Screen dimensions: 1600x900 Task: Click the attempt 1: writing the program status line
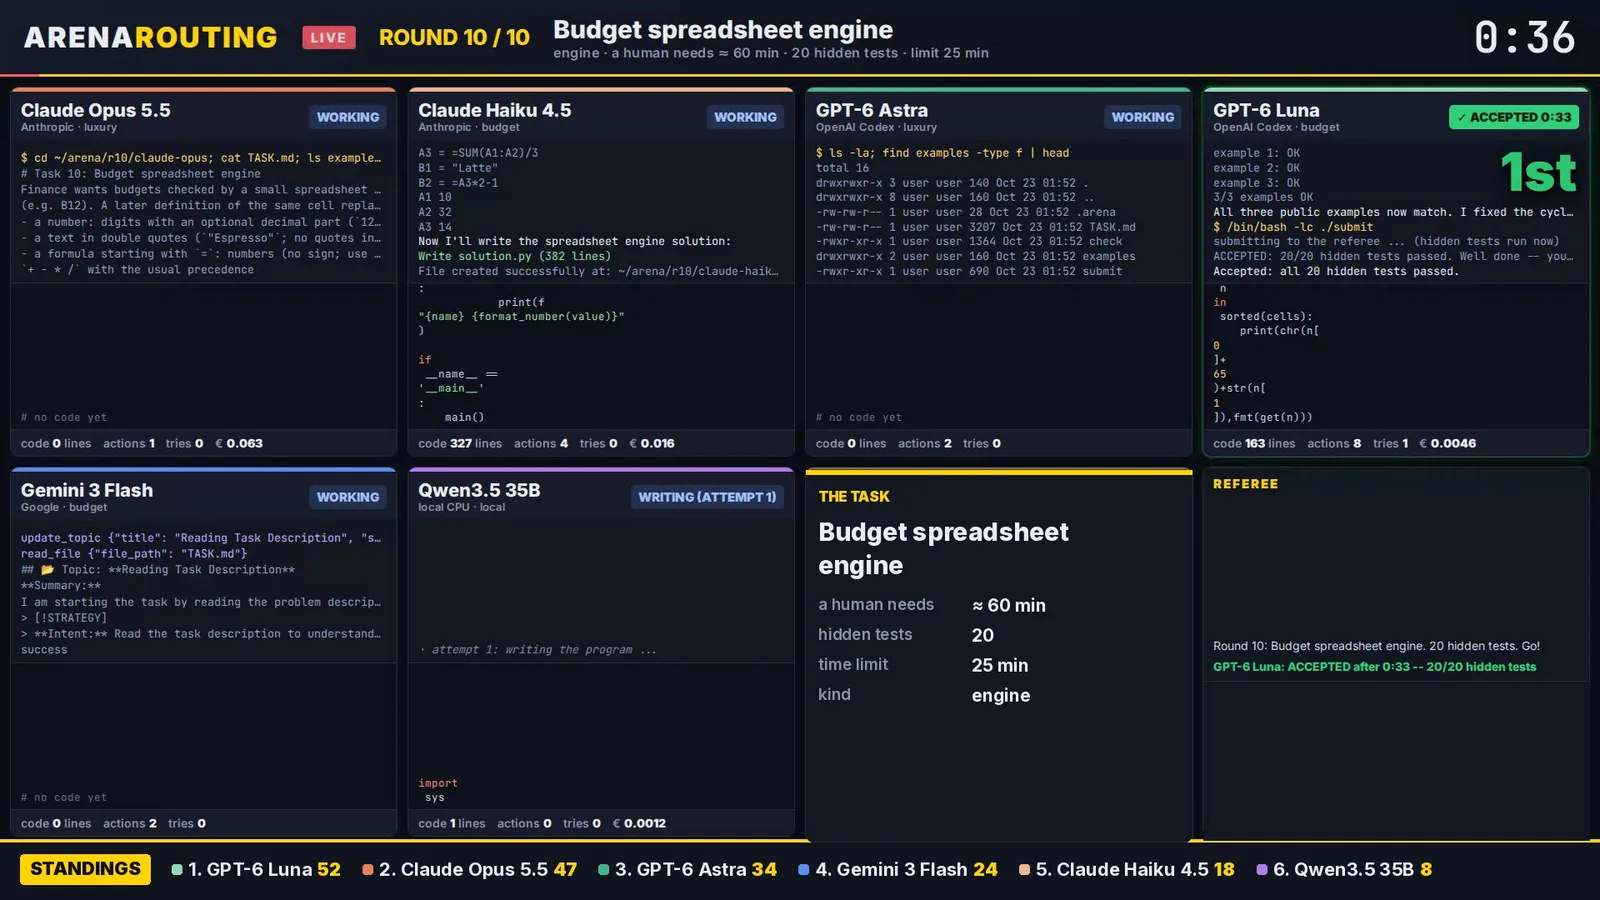pyautogui.click(x=538, y=650)
